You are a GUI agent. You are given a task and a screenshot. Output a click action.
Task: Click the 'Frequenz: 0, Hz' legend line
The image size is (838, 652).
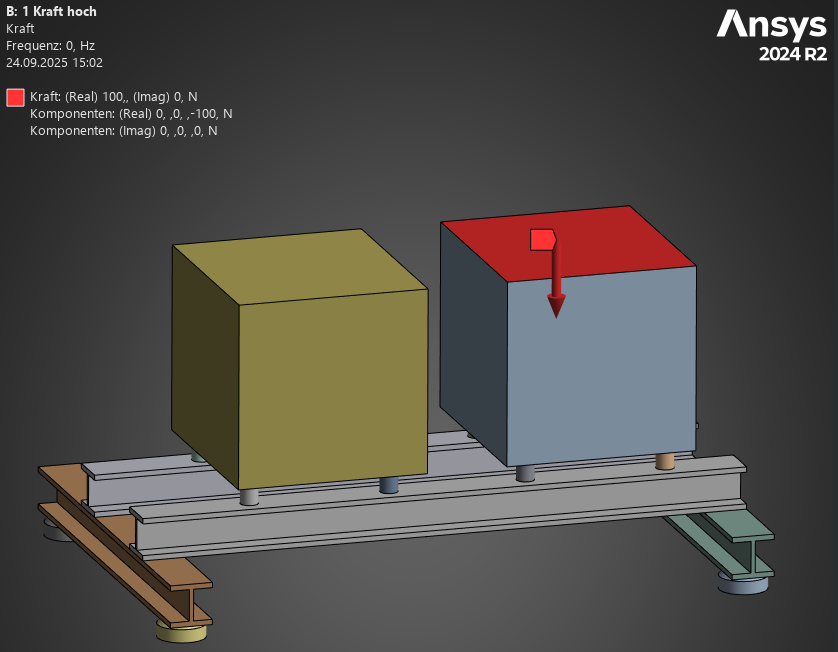[x=50, y=45]
